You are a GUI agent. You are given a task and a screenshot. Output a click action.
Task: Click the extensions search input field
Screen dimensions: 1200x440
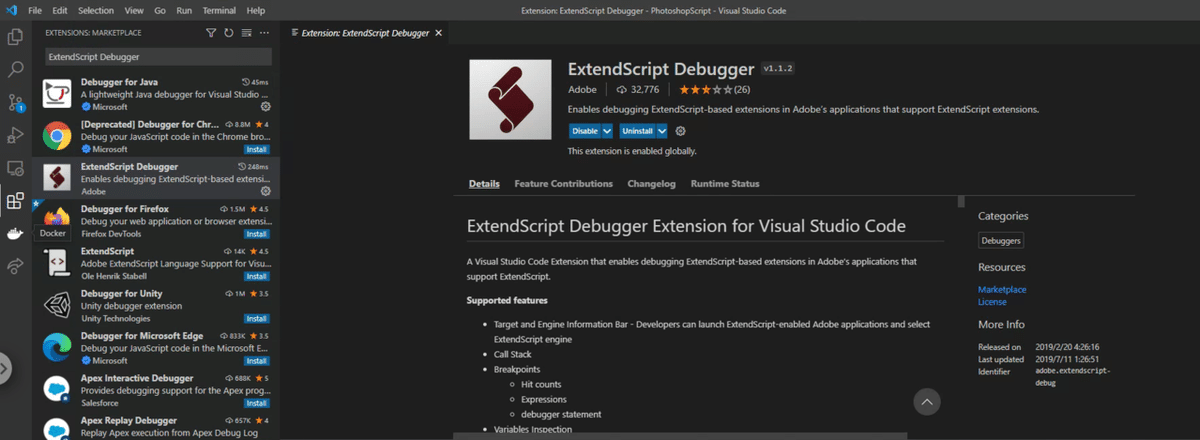[159, 57]
